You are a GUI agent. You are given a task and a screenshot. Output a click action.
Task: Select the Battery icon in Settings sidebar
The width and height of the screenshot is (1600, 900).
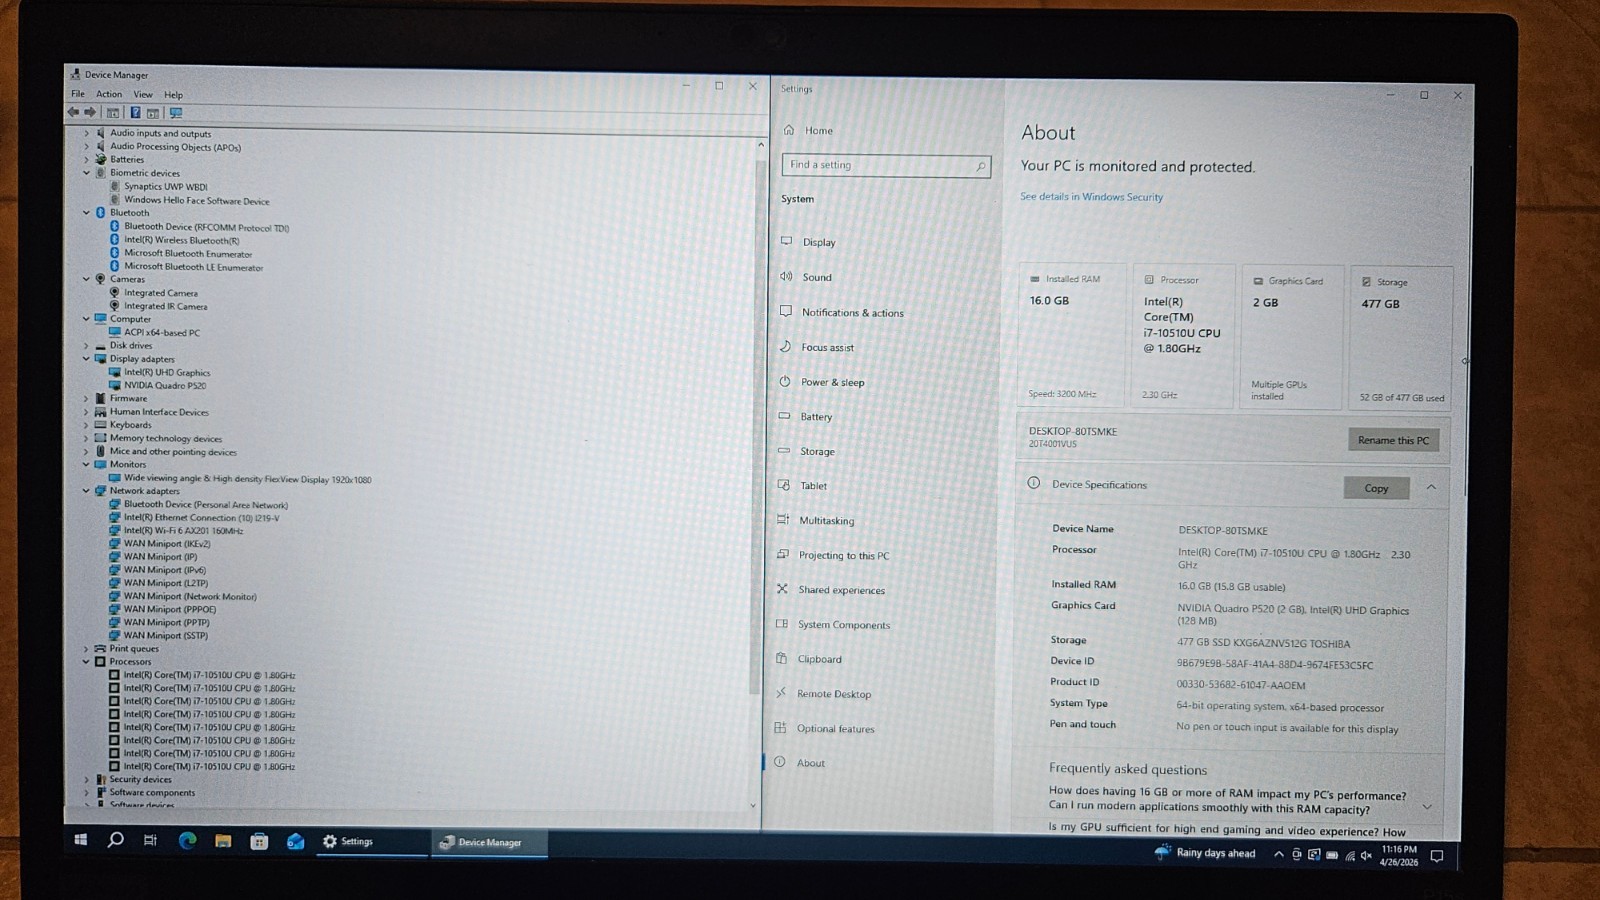(784, 415)
